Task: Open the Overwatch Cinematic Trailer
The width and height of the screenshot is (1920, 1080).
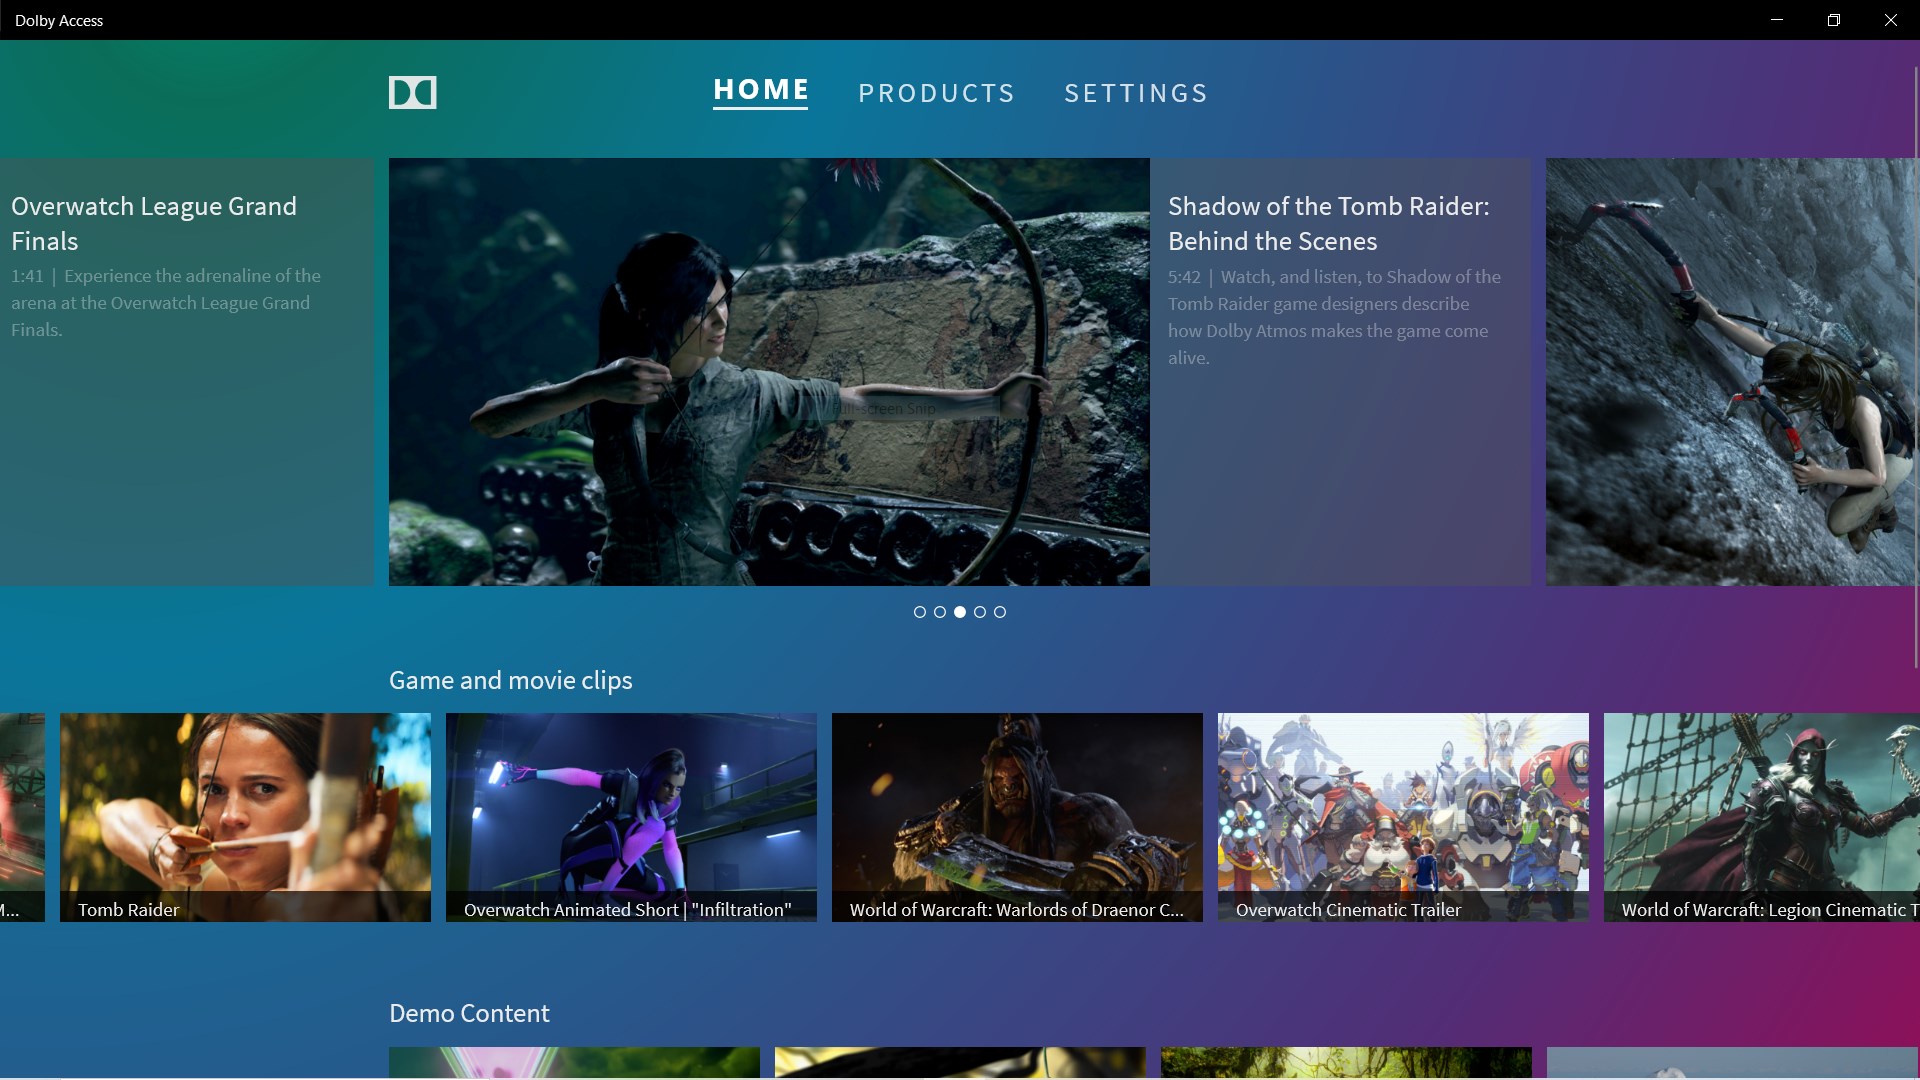Action: tap(1402, 817)
